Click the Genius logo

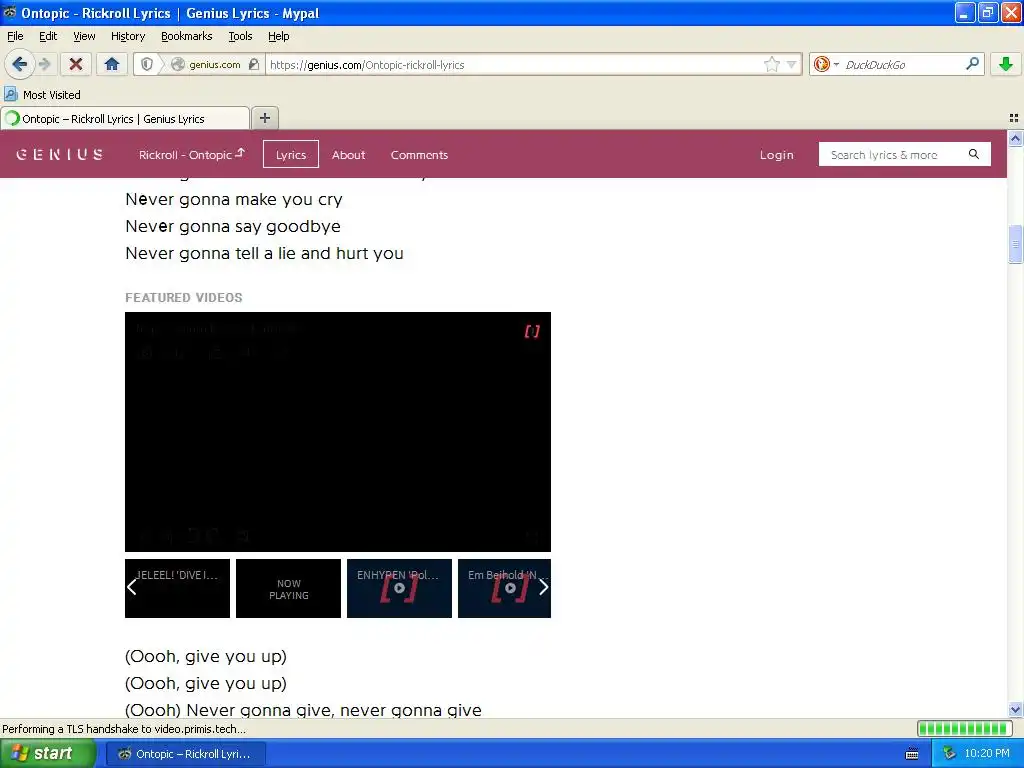tap(59, 155)
